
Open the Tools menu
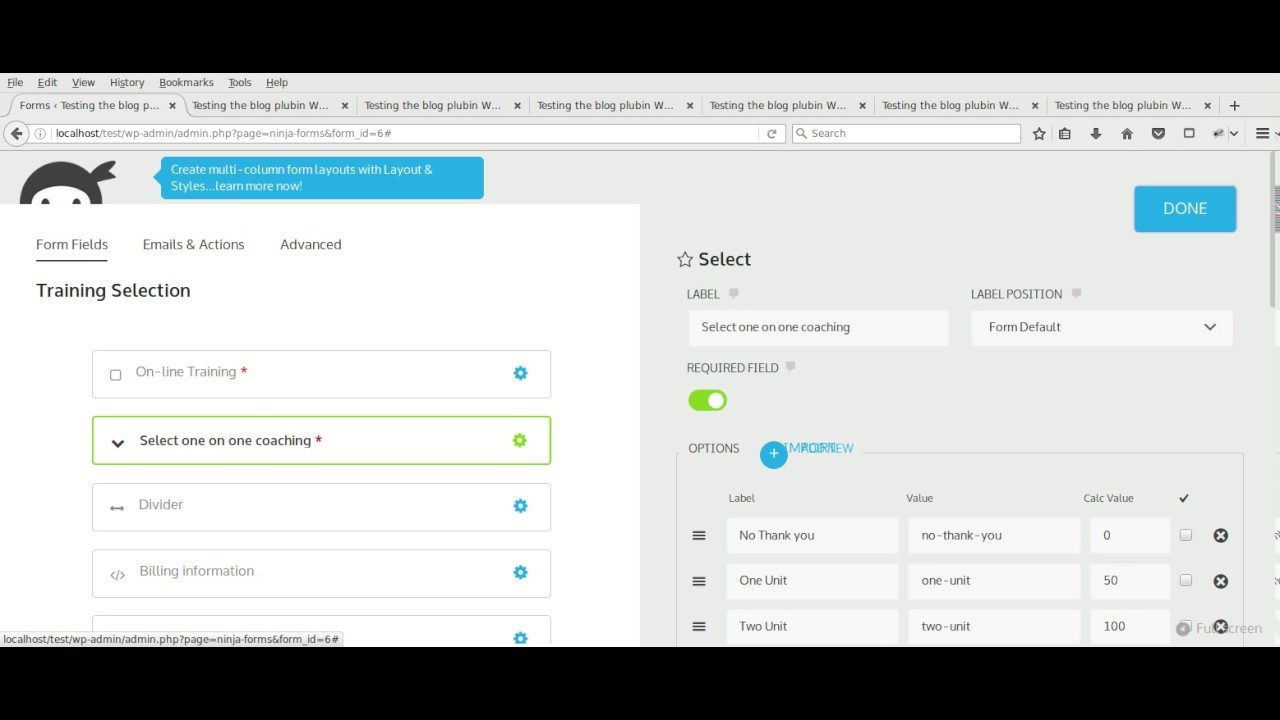point(239,82)
